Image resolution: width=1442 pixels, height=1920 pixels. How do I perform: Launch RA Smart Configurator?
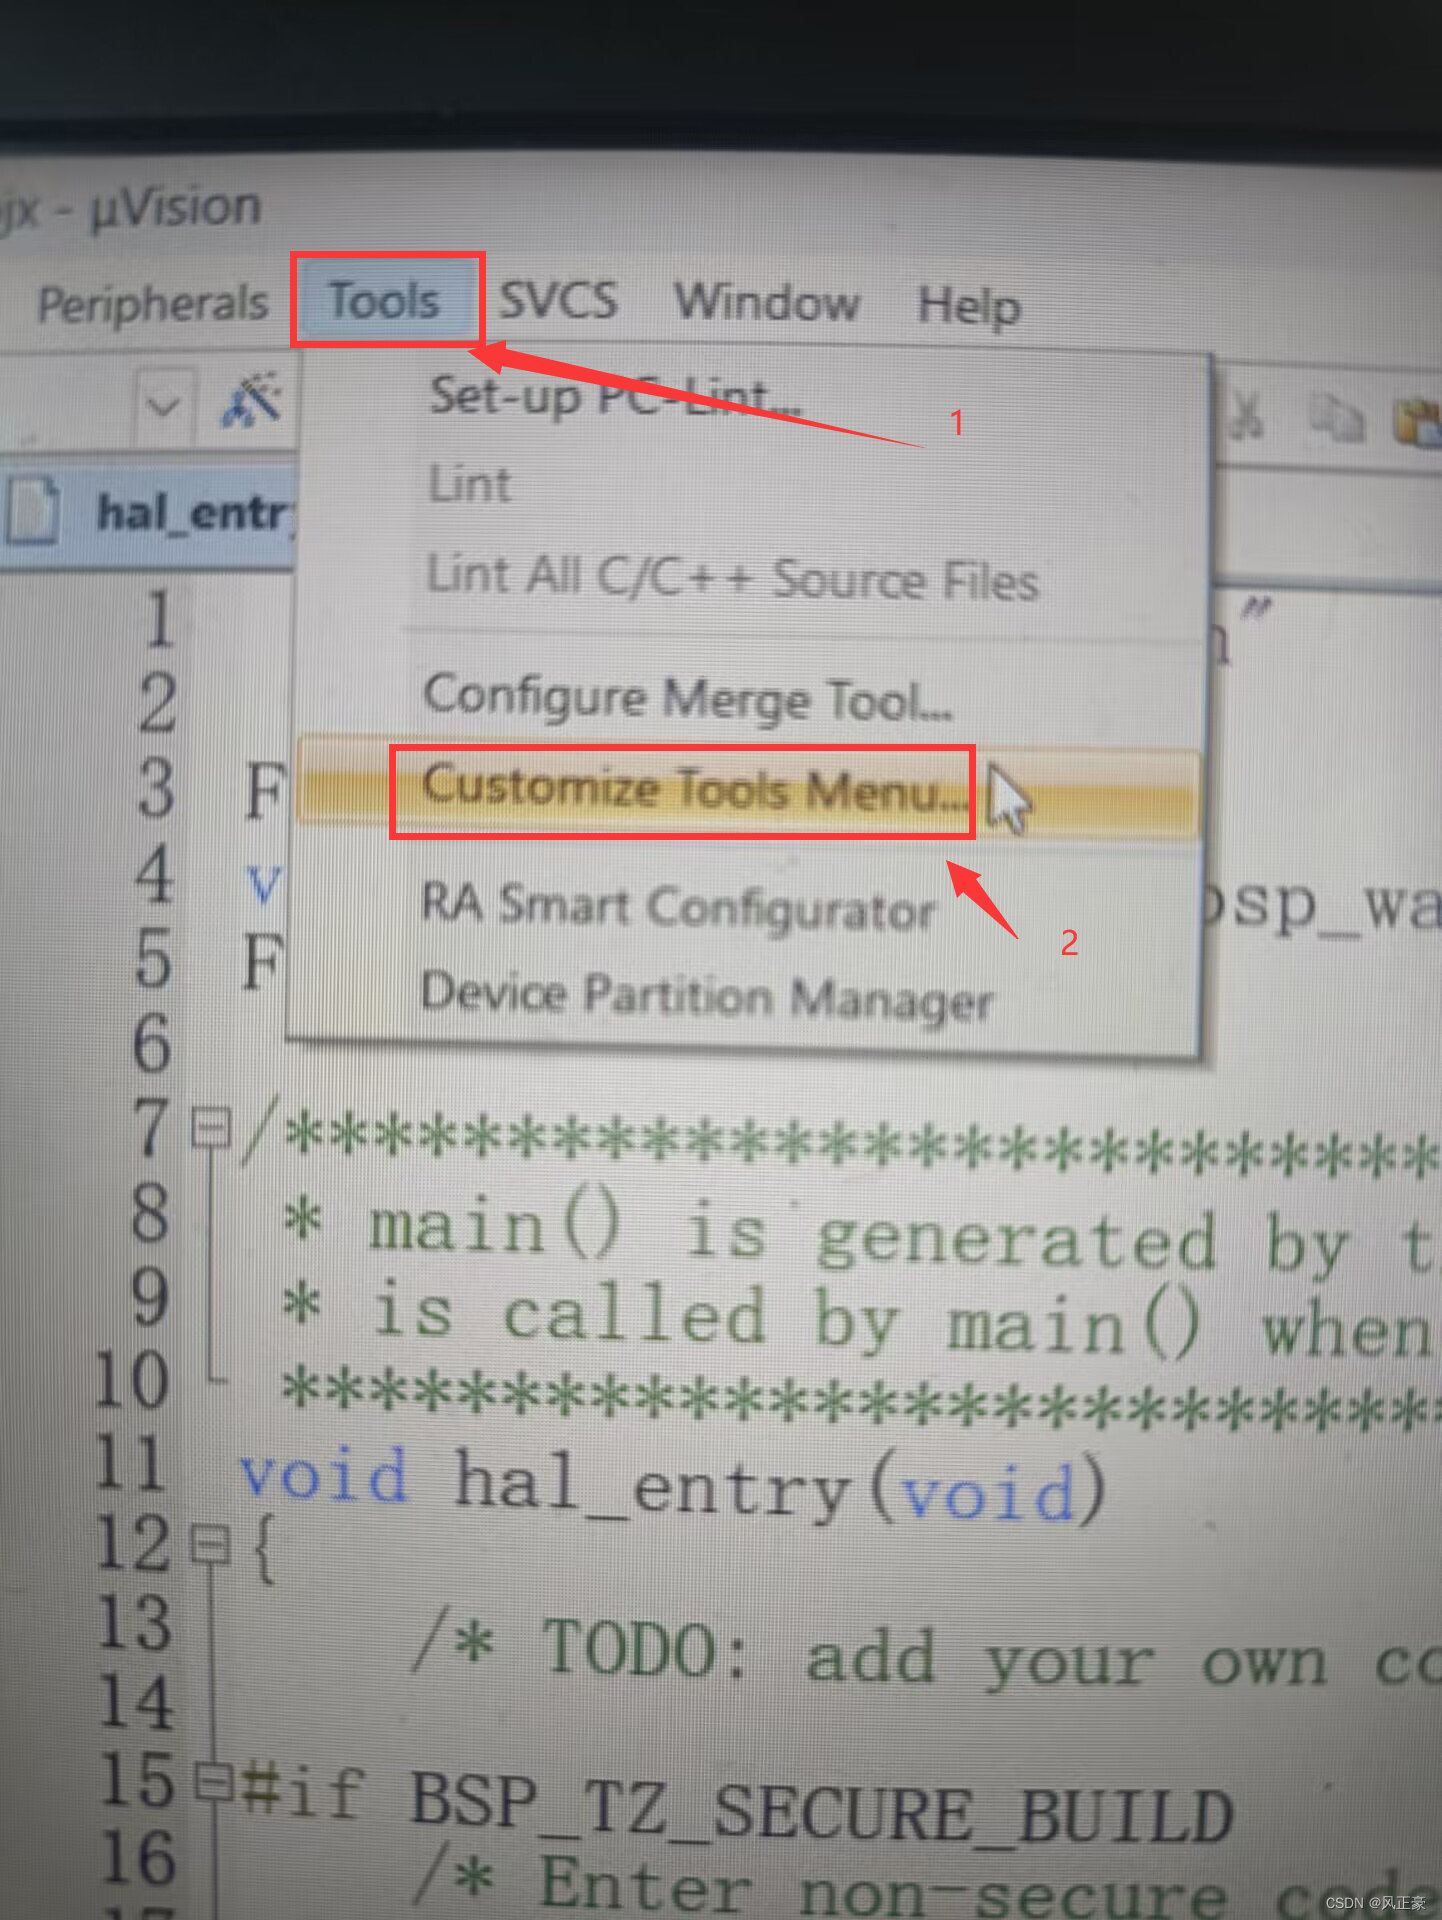point(678,908)
